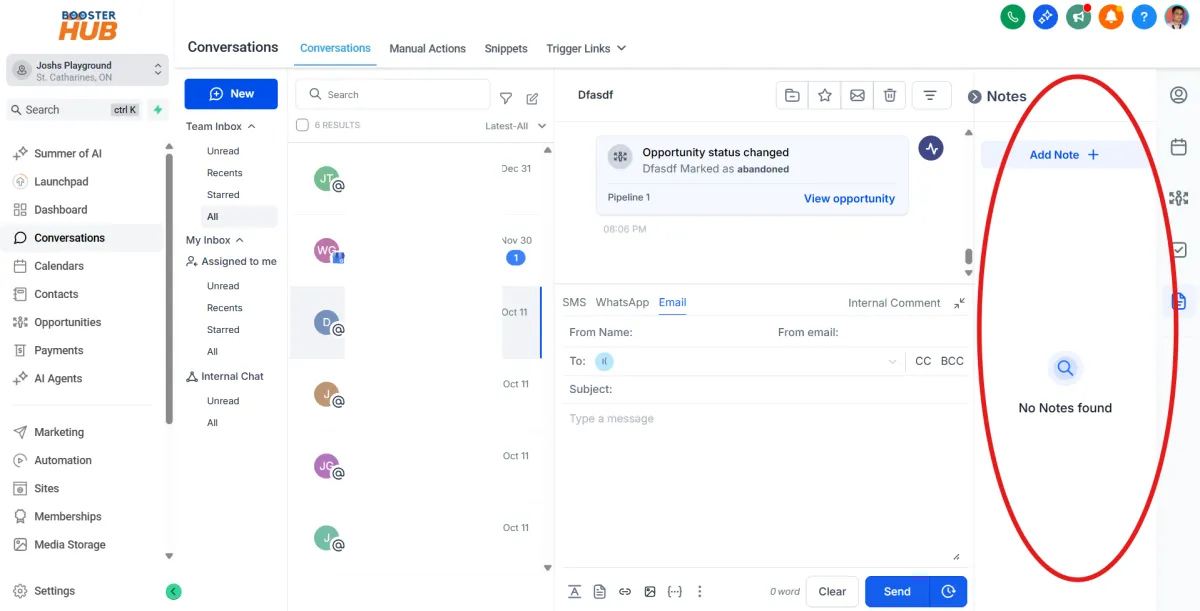Click the green lightning quick actions icon

point(157,110)
